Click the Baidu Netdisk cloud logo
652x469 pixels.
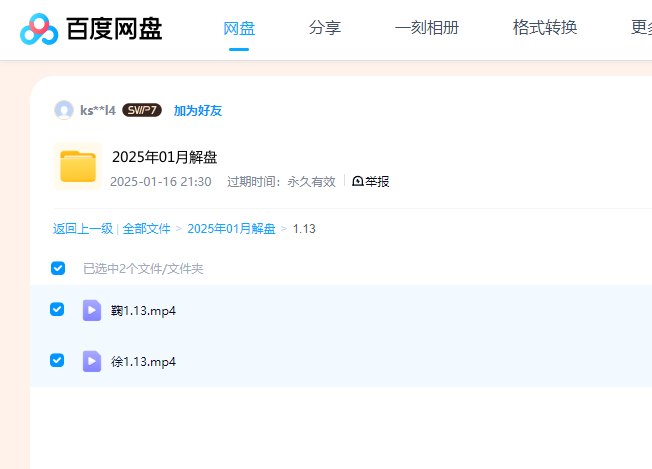coord(39,29)
